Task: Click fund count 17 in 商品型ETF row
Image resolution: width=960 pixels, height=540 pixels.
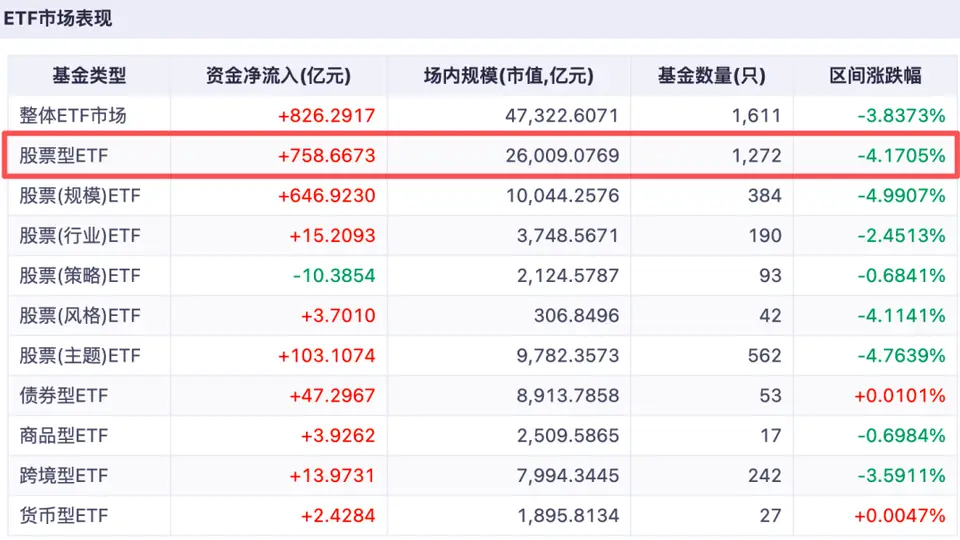Action: point(771,435)
